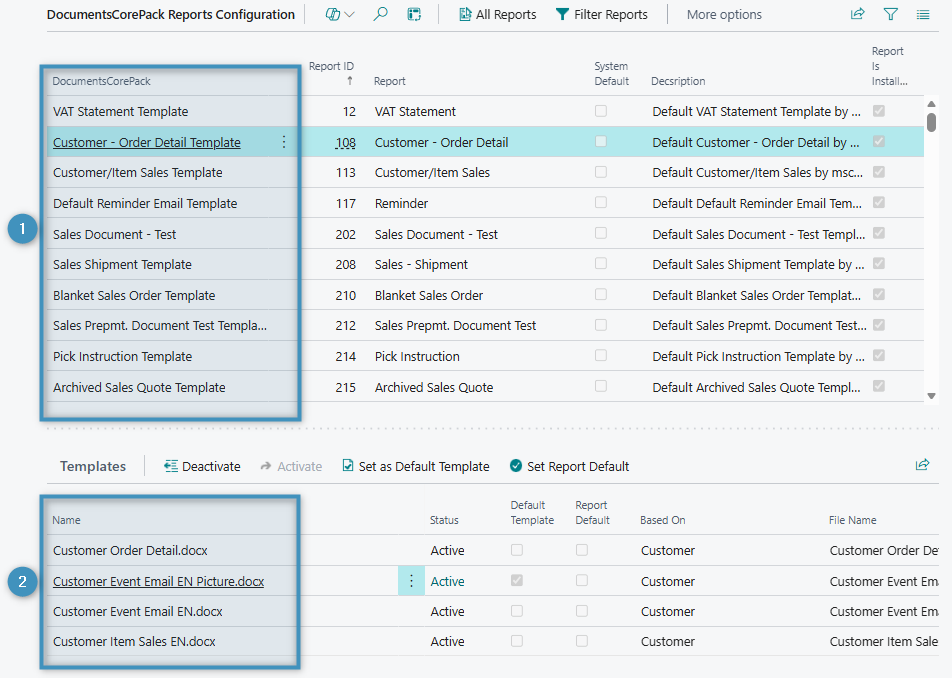Select Customer Order Detail.docx template

pos(130,551)
